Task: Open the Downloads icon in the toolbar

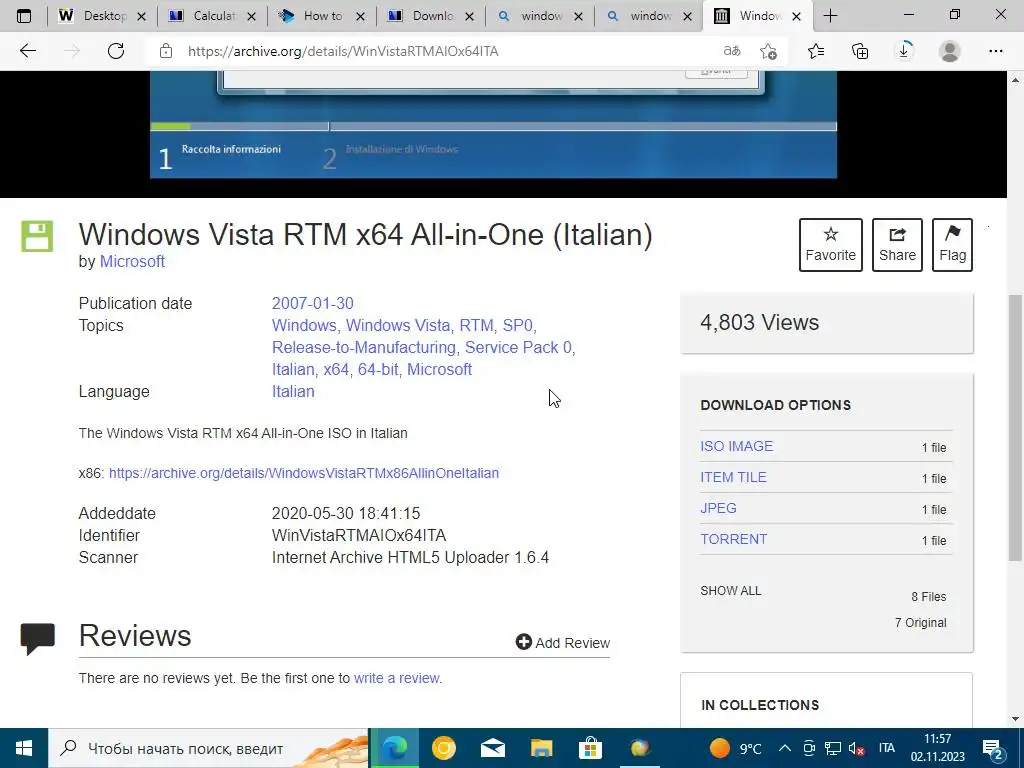Action: coord(904,51)
